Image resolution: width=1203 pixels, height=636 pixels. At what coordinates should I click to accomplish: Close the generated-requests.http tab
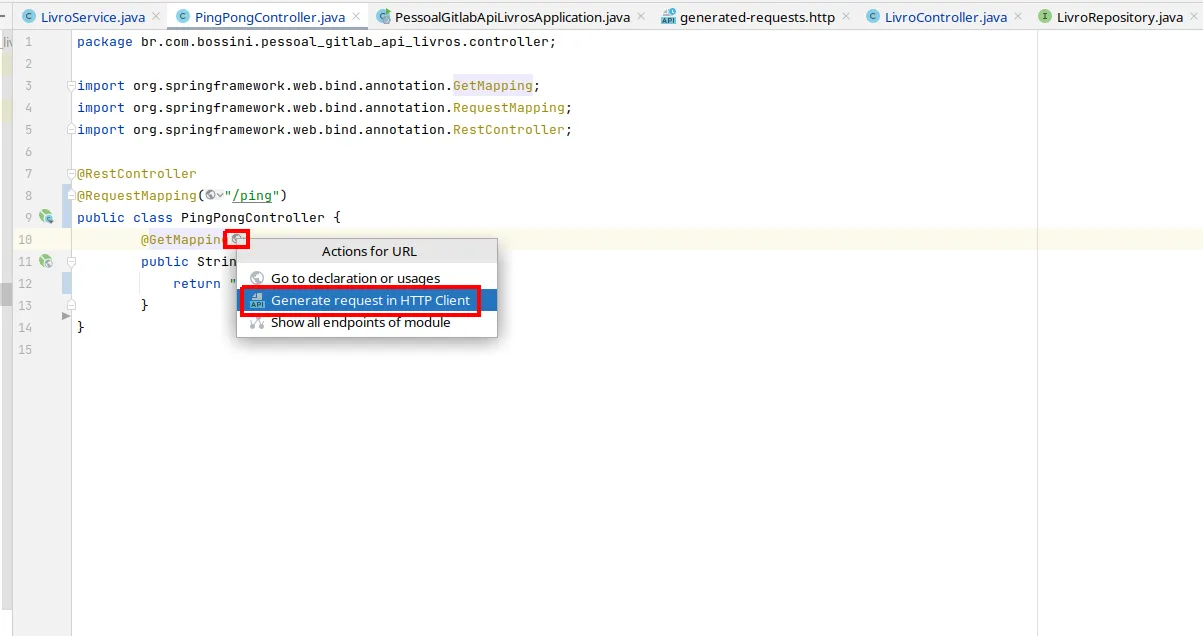(845, 17)
